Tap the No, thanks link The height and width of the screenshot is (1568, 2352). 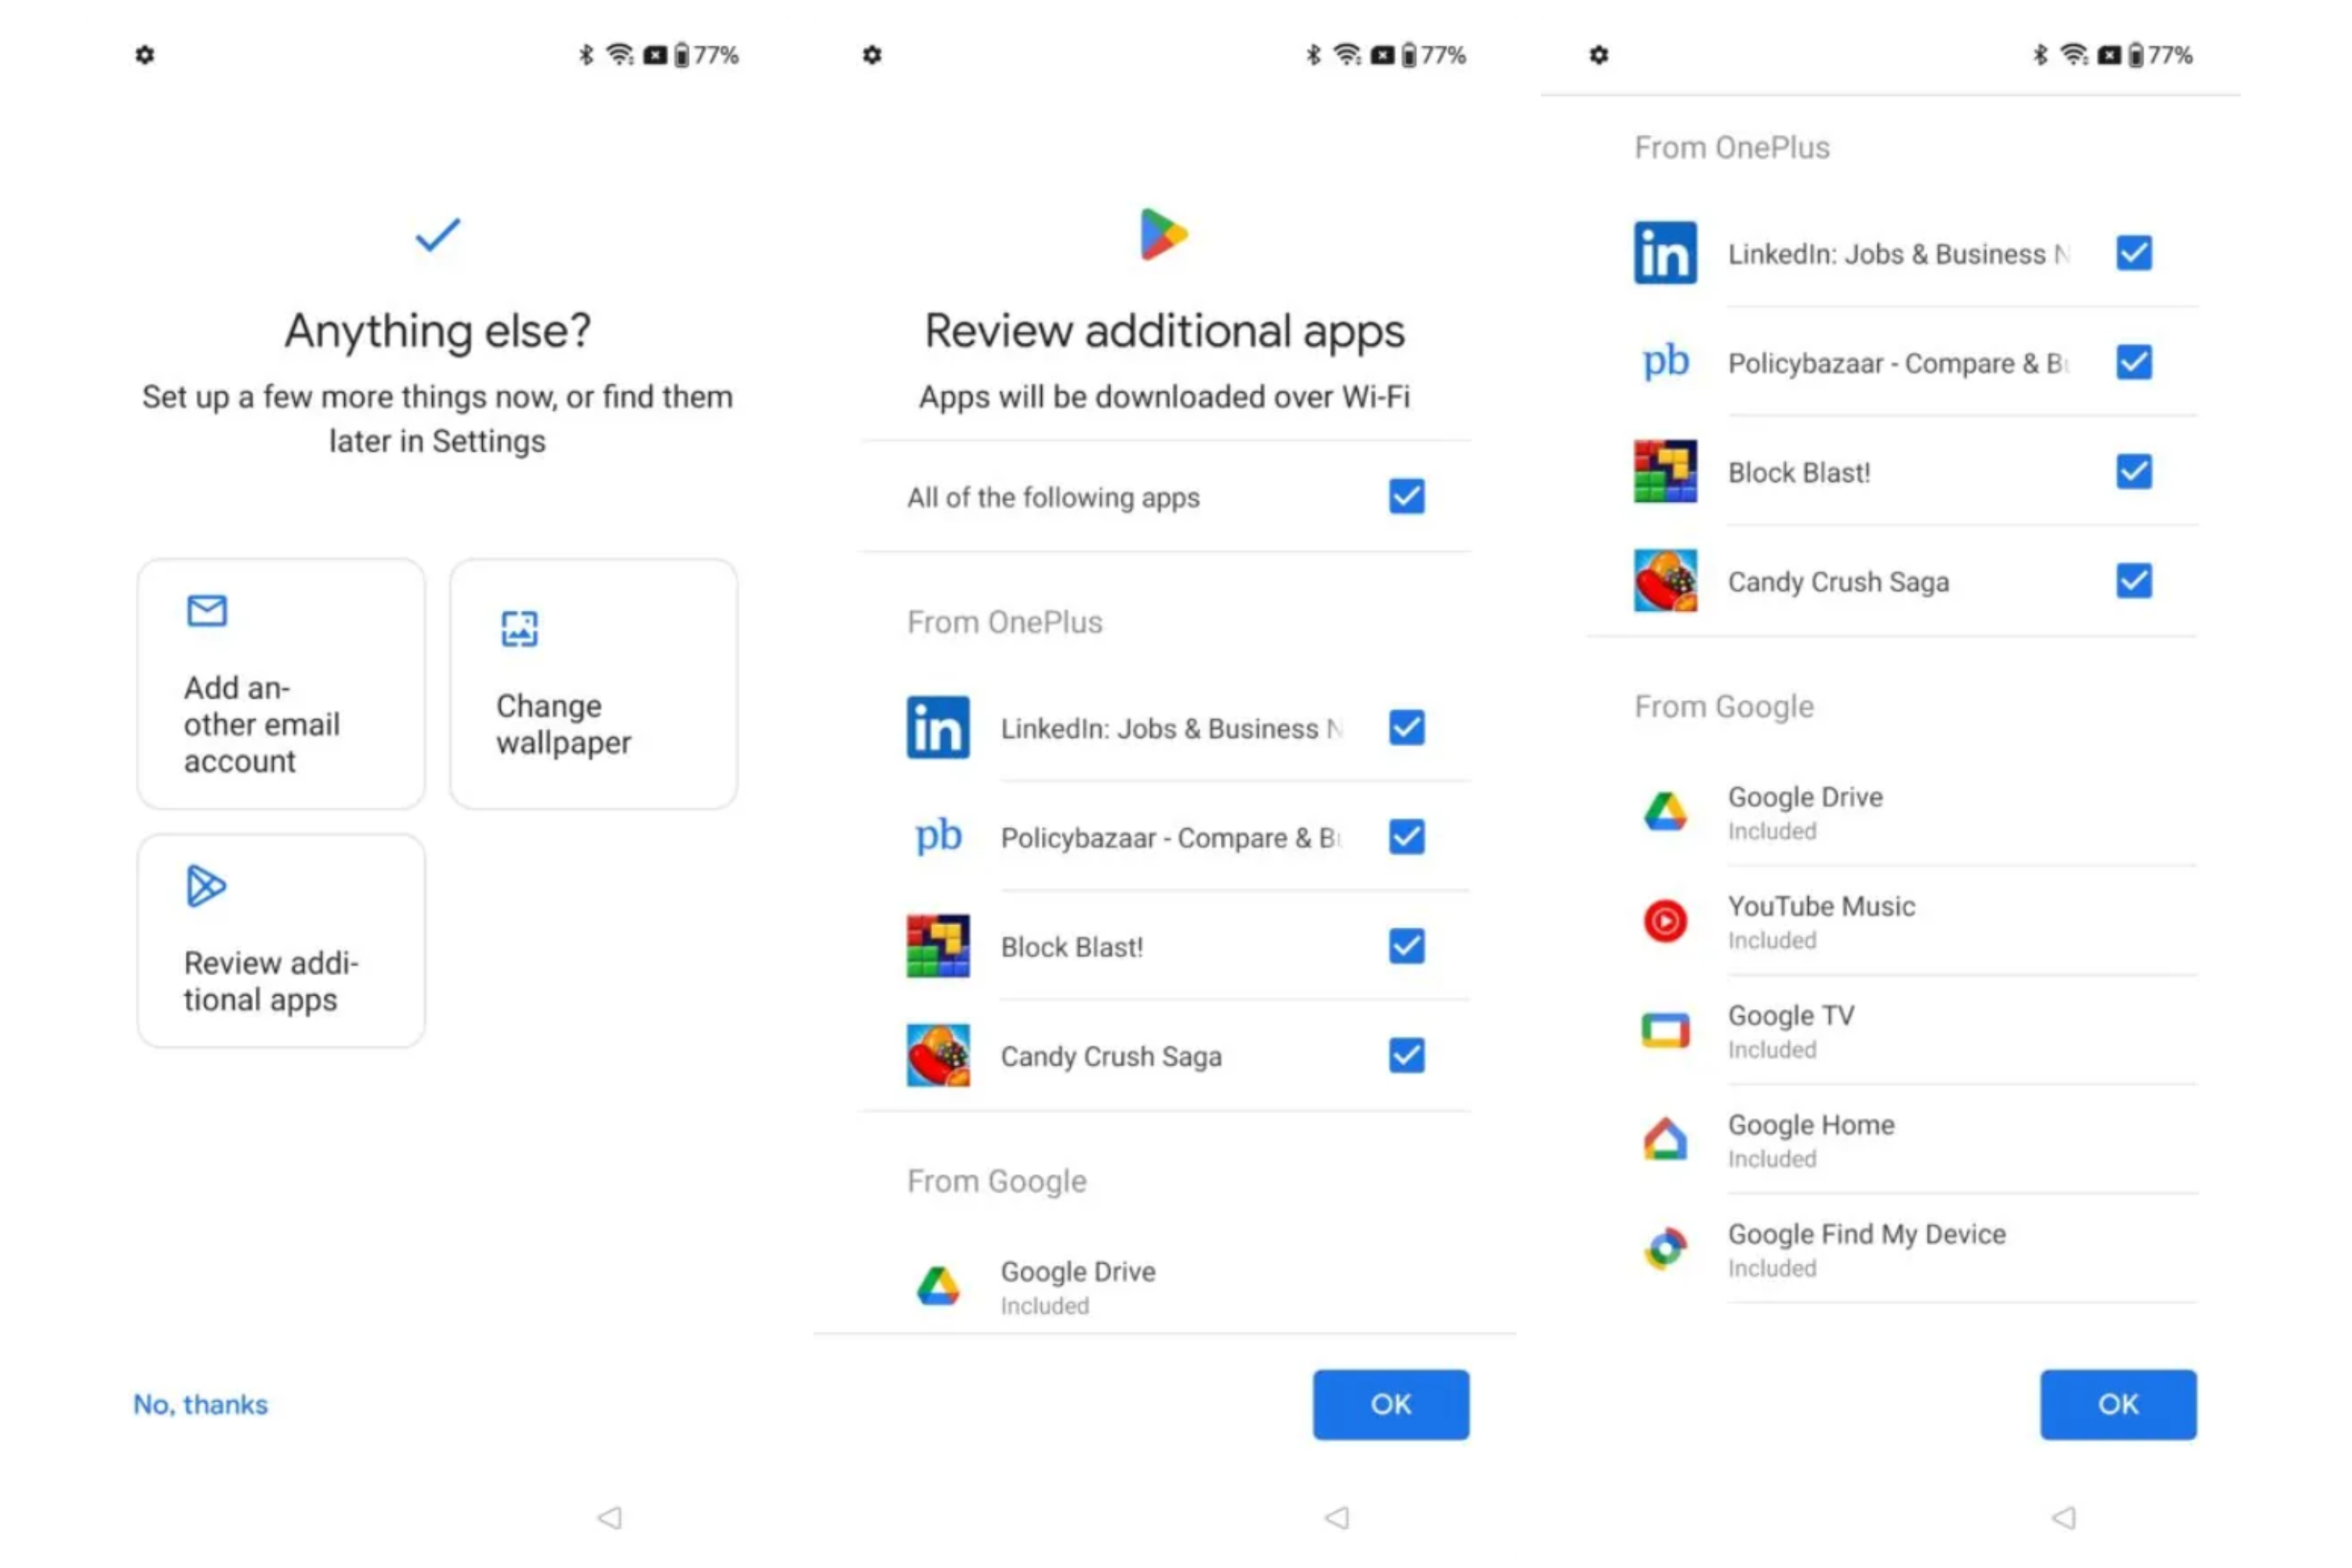point(201,1405)
